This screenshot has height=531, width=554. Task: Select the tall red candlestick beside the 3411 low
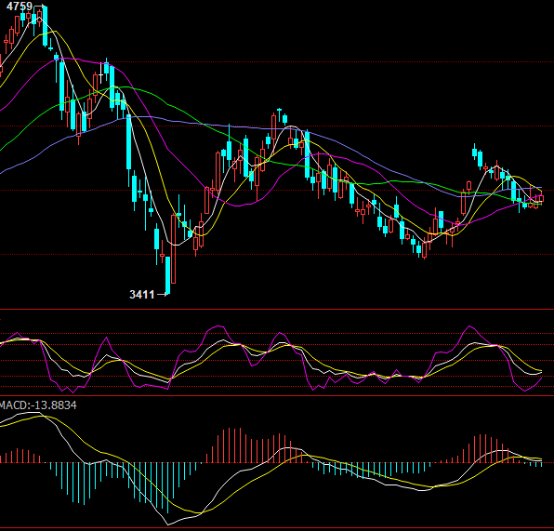pos(173,249)
